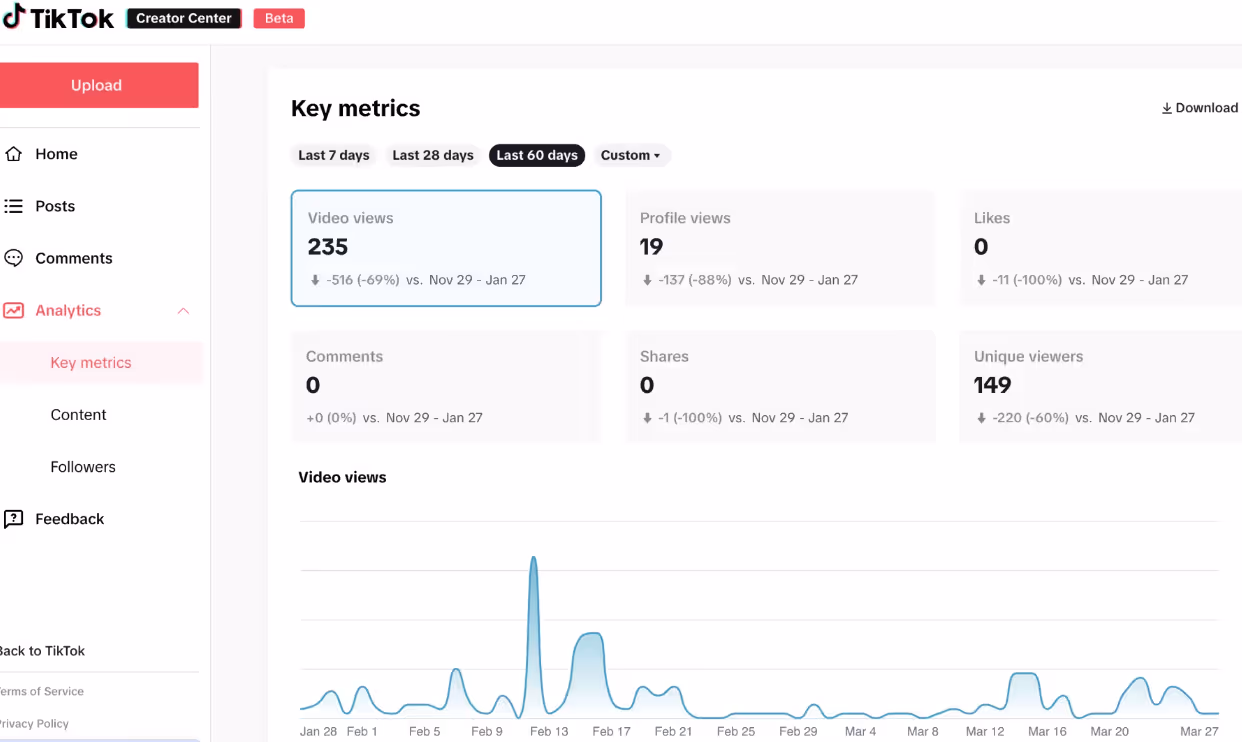1242x742 pixels.
Task: Click the Mar 12 axis label
Action: click(985, 731)
